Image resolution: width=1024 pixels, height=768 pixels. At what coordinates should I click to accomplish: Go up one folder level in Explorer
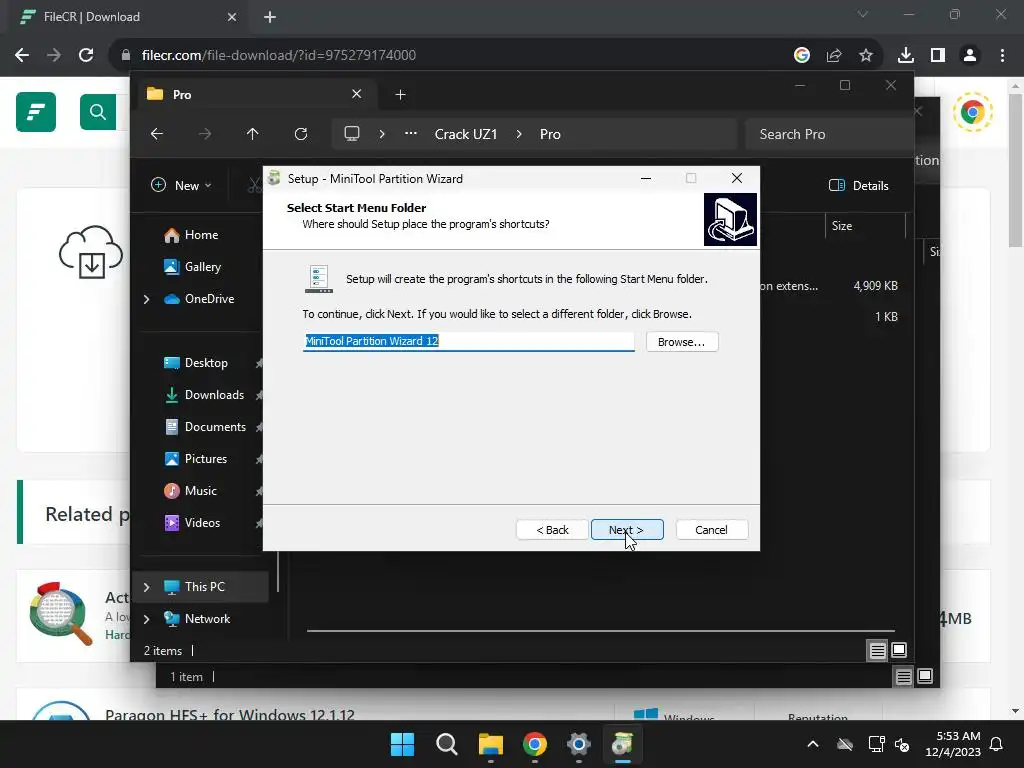tap(253, 134)
